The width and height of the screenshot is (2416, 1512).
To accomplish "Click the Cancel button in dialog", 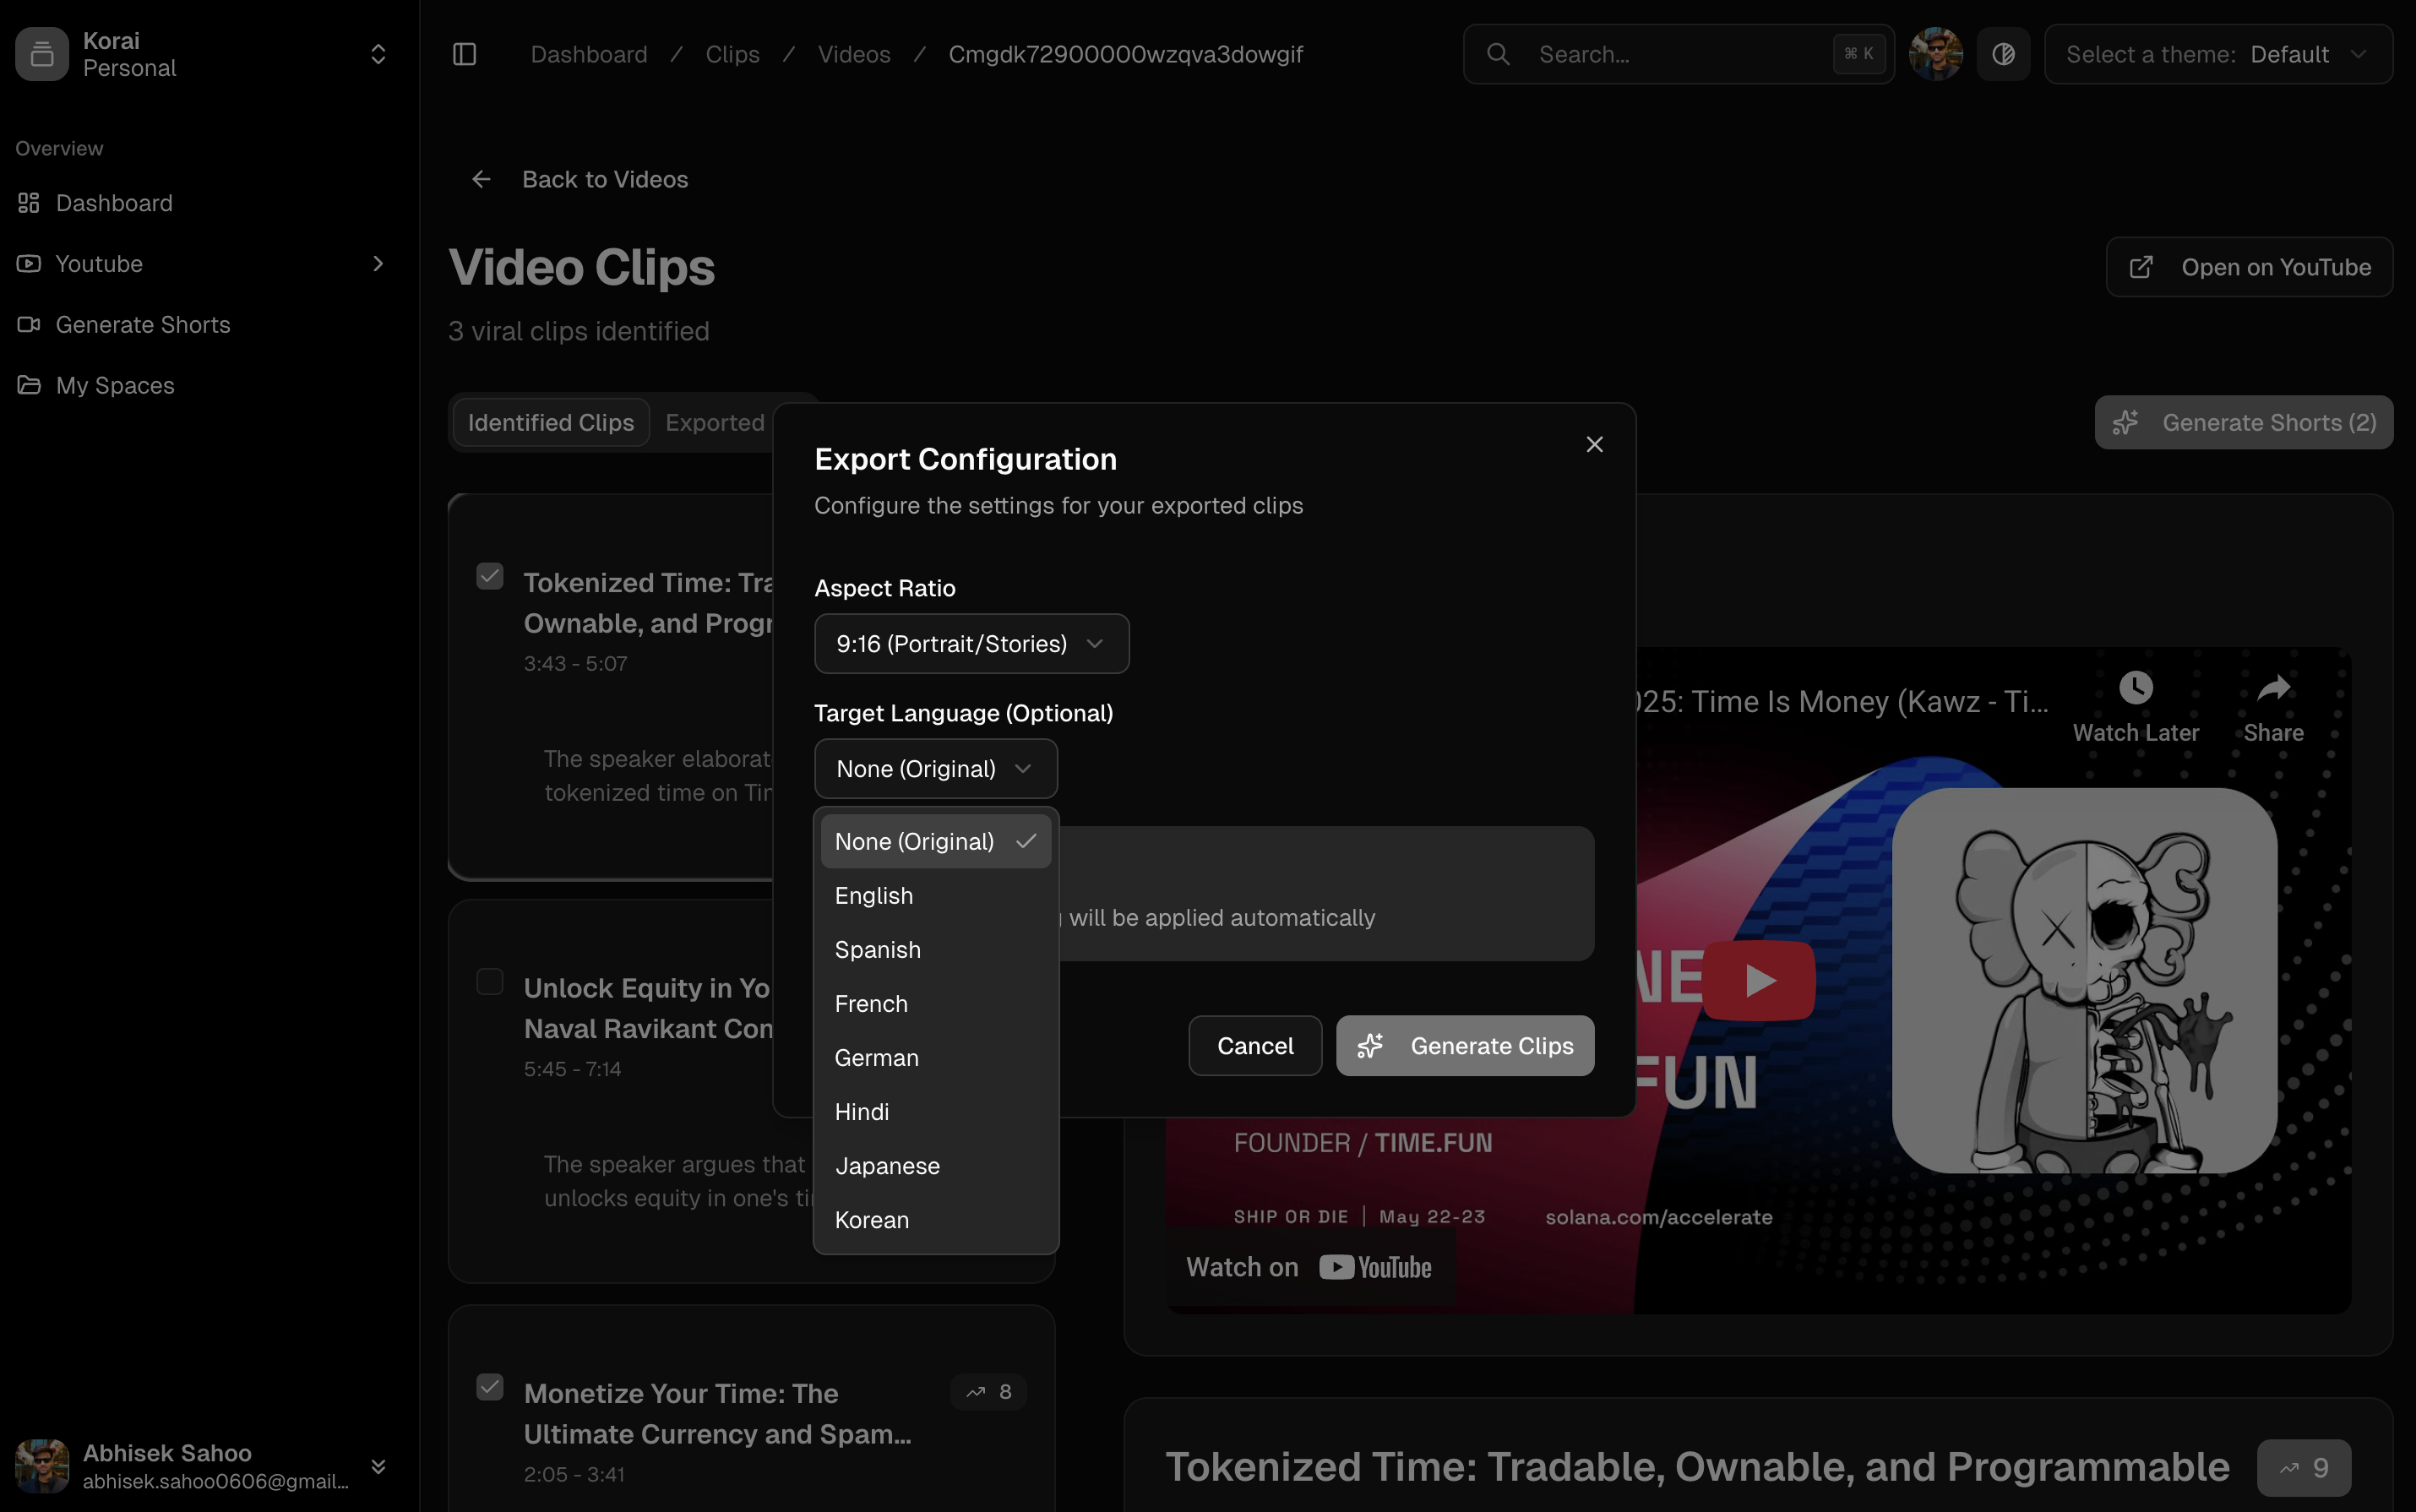I will [1254, 1046].
